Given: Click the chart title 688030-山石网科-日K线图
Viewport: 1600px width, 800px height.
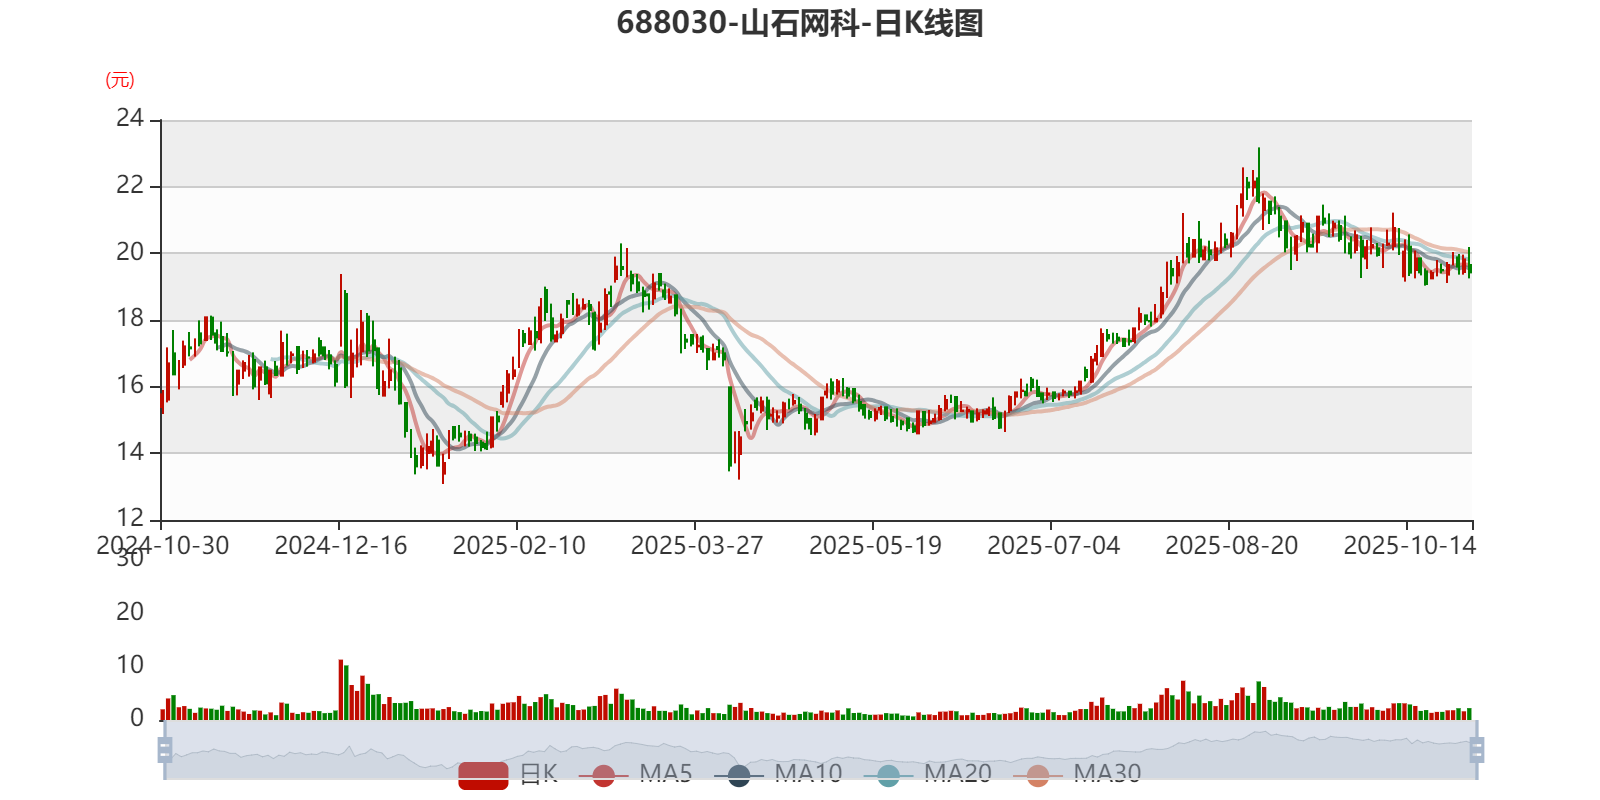Looking at the screenshot, I should [800, 22].
